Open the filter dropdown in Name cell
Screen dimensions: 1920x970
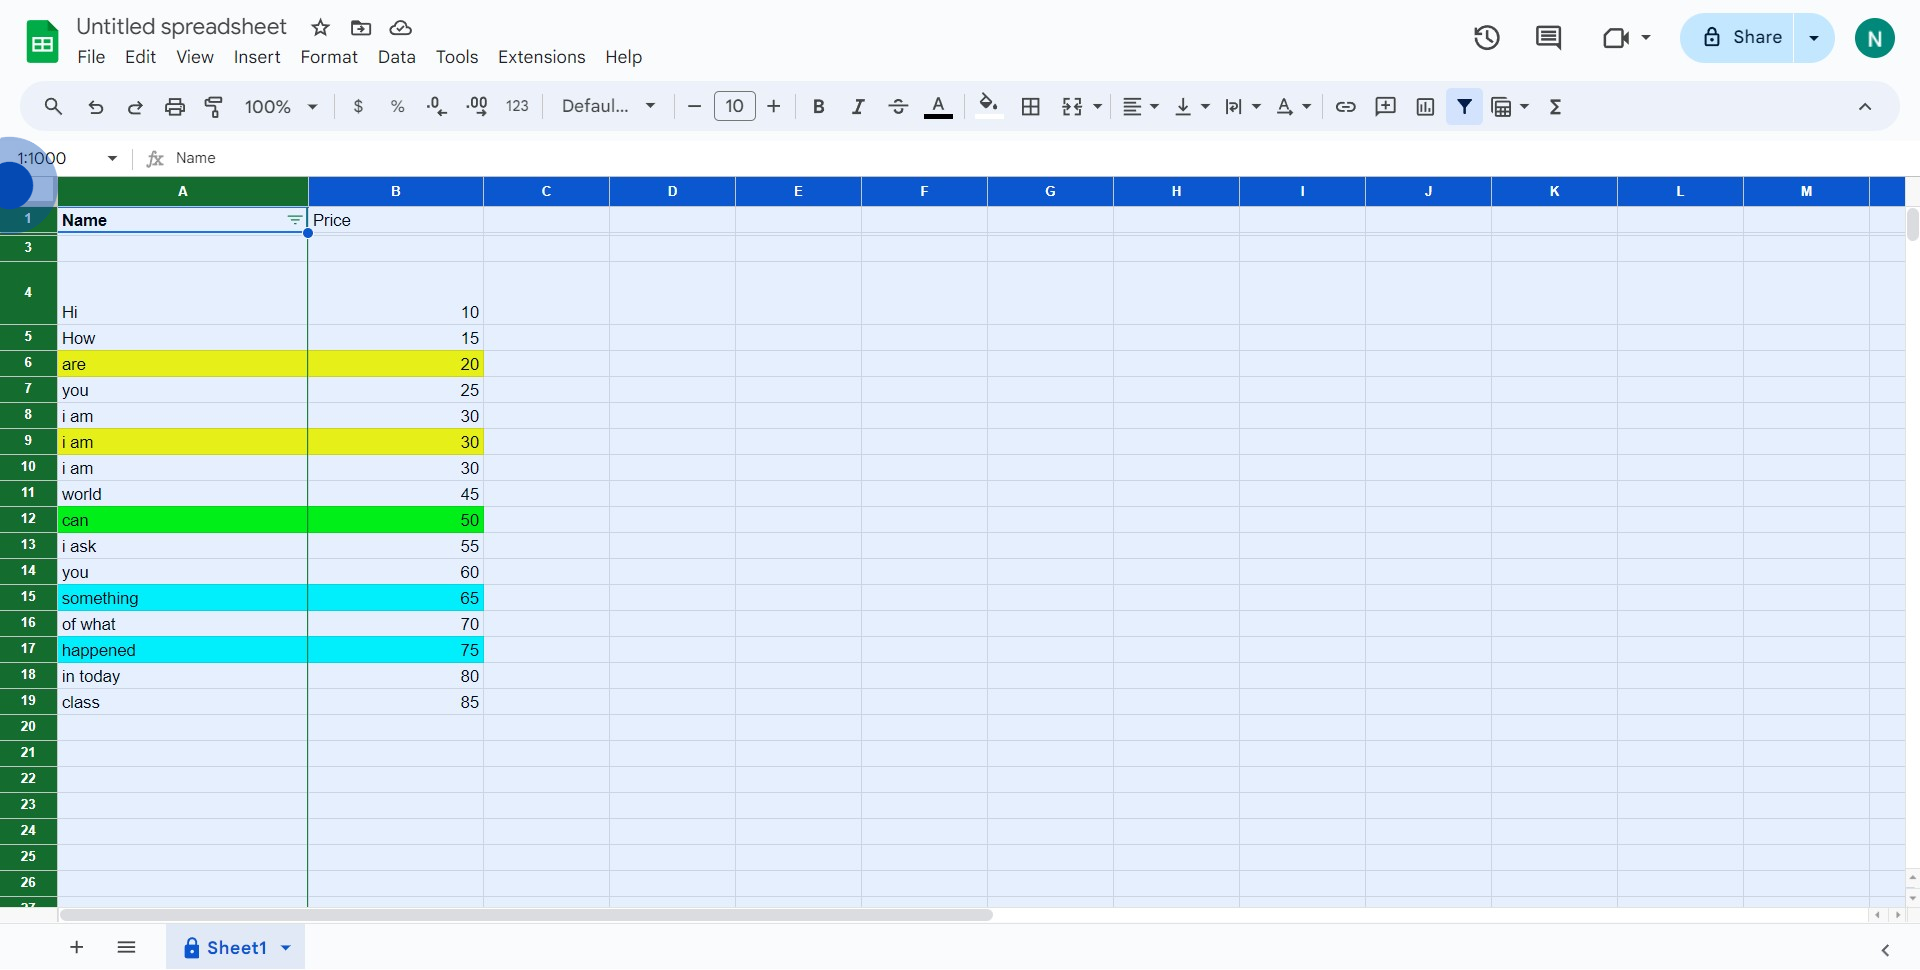[x=294, y=220]
